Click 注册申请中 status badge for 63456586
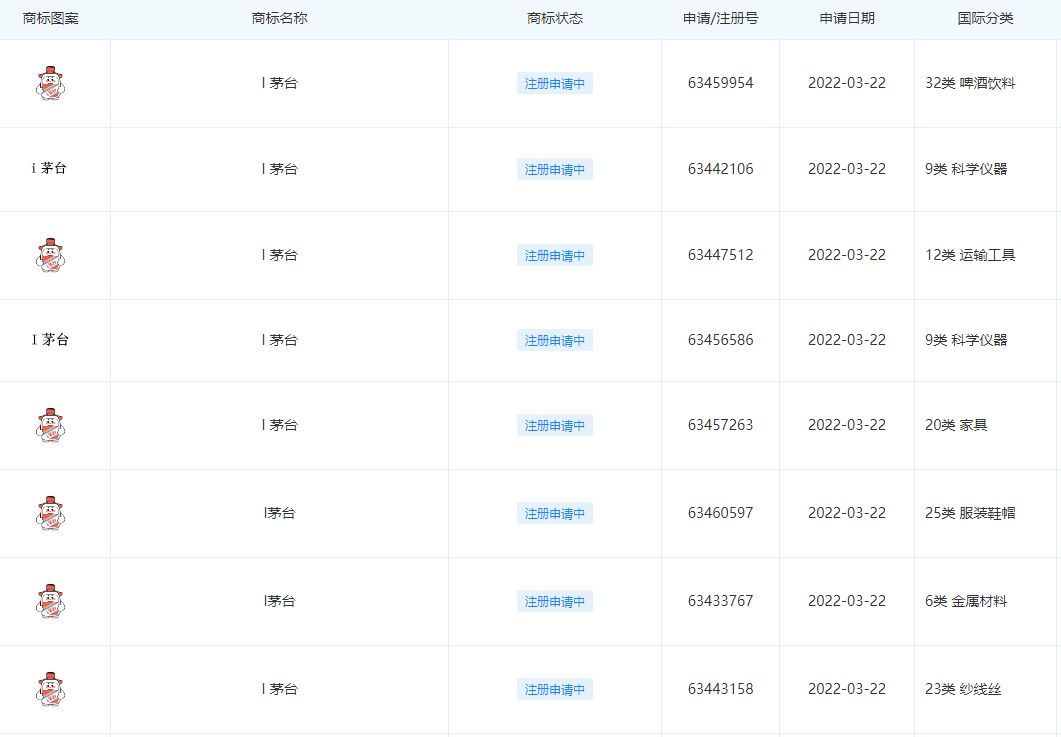1061x737 pixels. coord(554,340)
